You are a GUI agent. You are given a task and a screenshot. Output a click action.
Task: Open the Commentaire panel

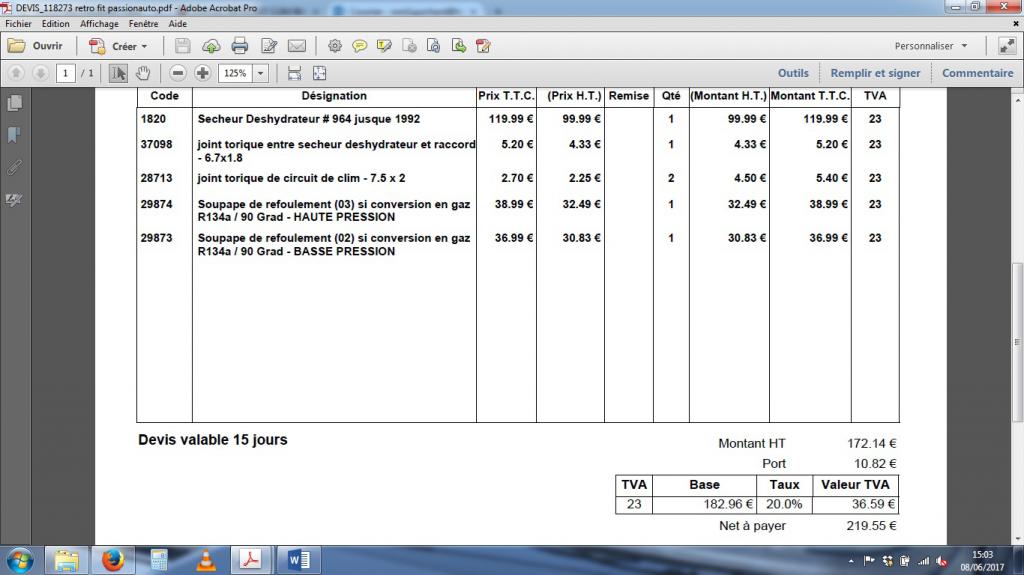978,73
